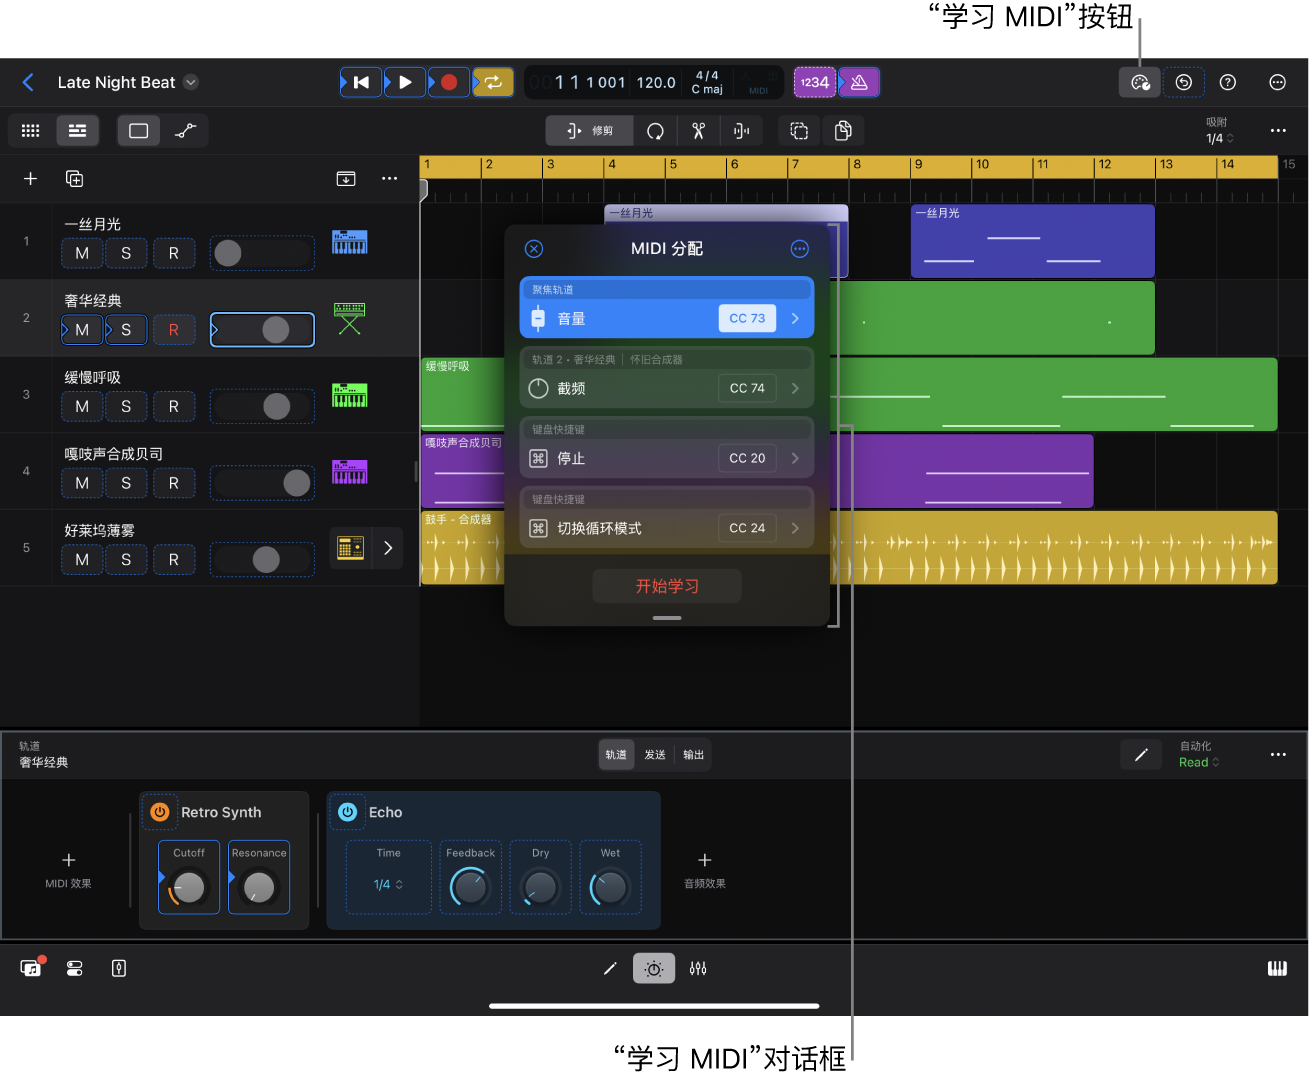Image resolution: width=1311 pixels, height=1076 pixels.
Task: Record-enable the 好莱坞薄雾 track
Action: point(174,560)
